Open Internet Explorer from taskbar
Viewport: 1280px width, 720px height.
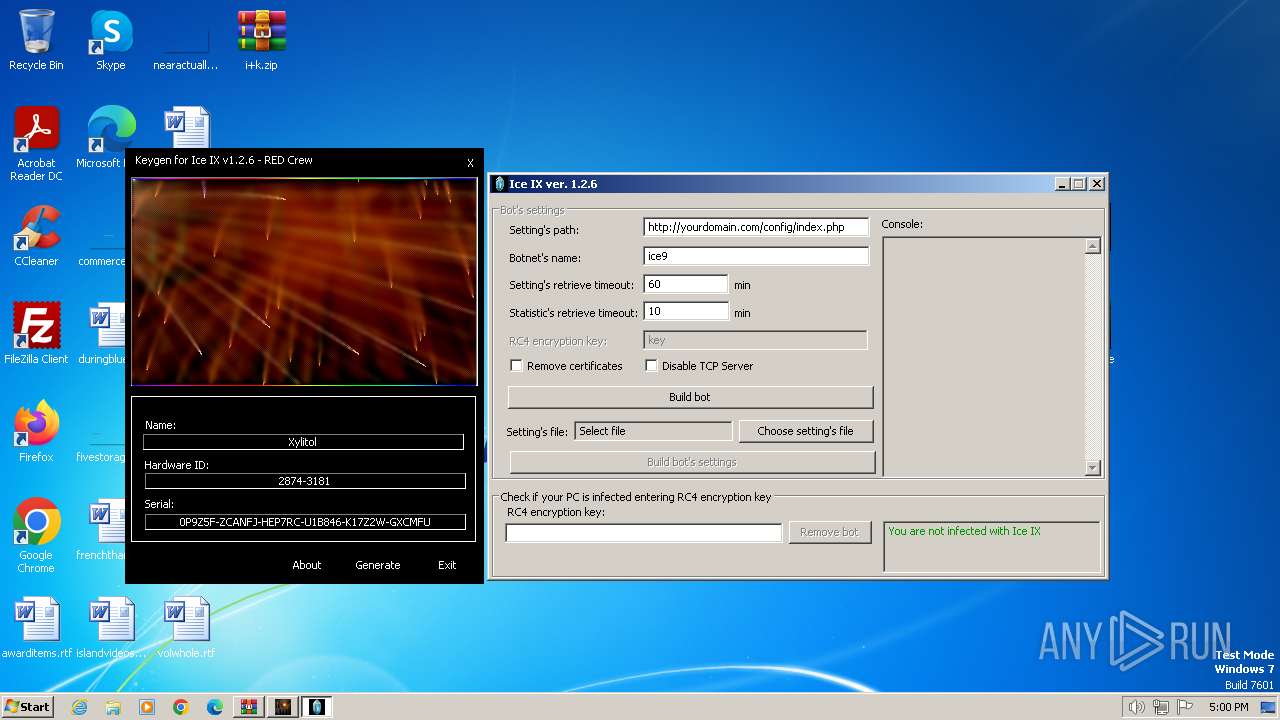[79, 707]
